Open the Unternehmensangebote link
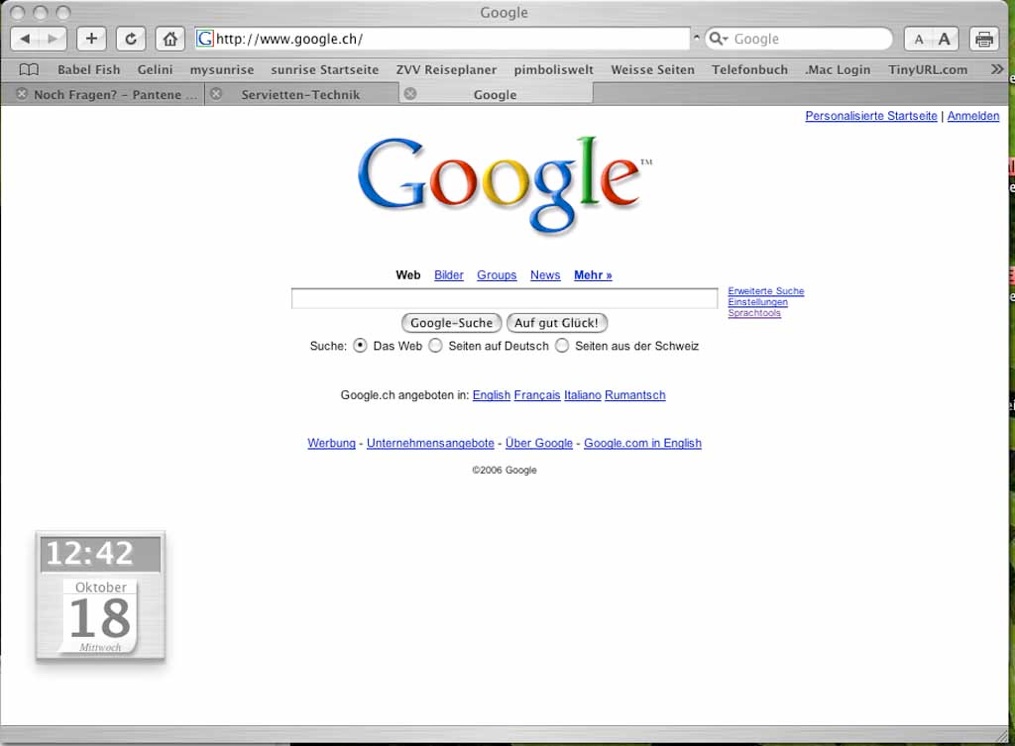 click(430, 443)
